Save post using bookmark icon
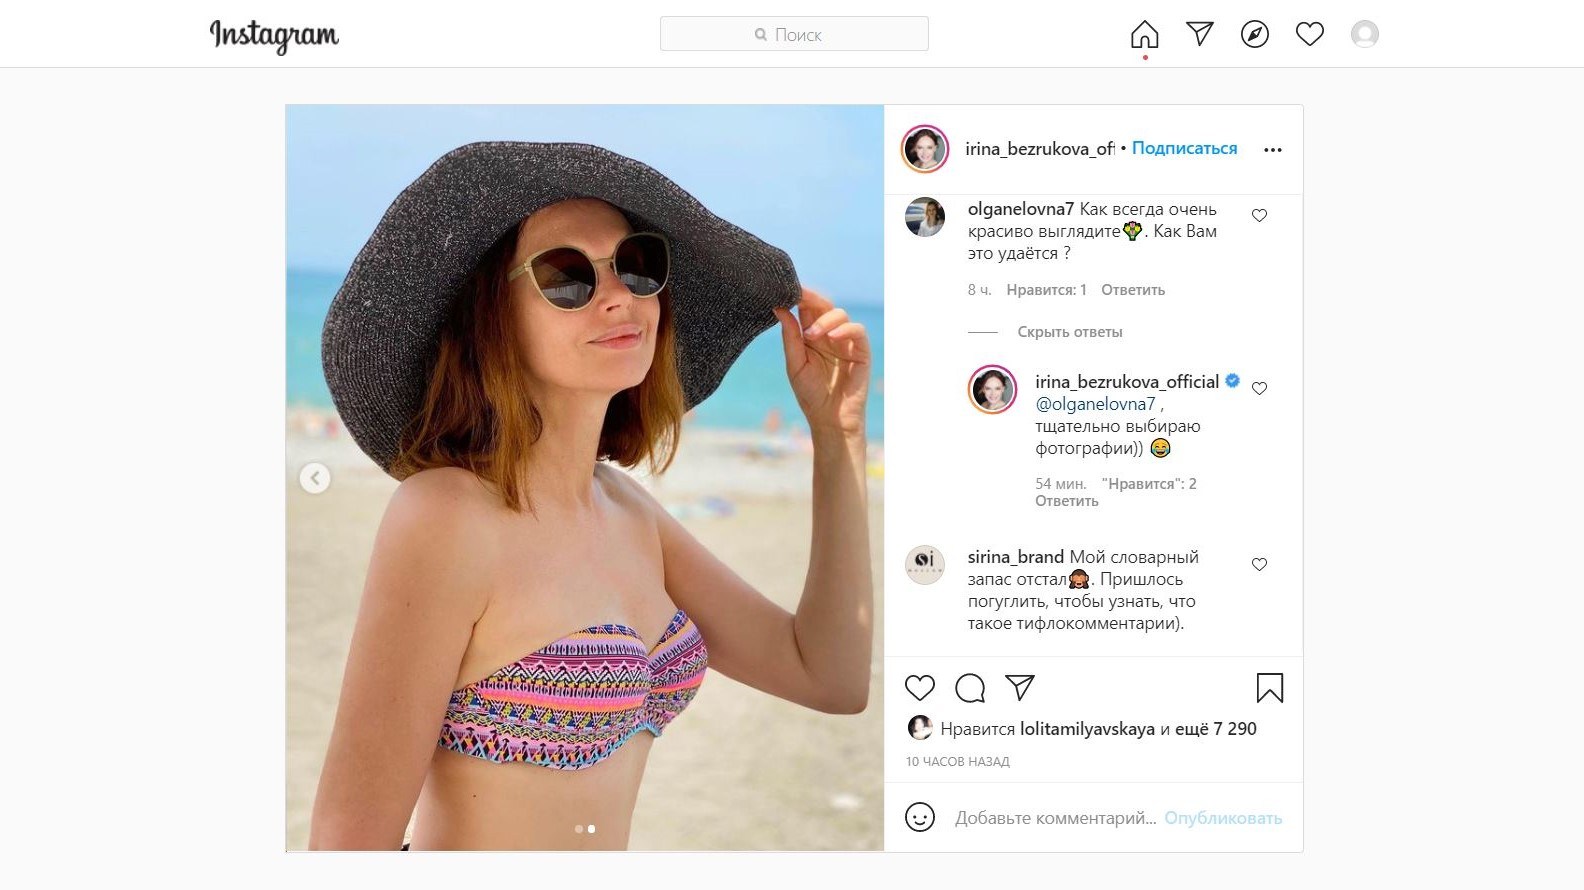This screenshot has height=890, width=1584. coord(1269,688)
